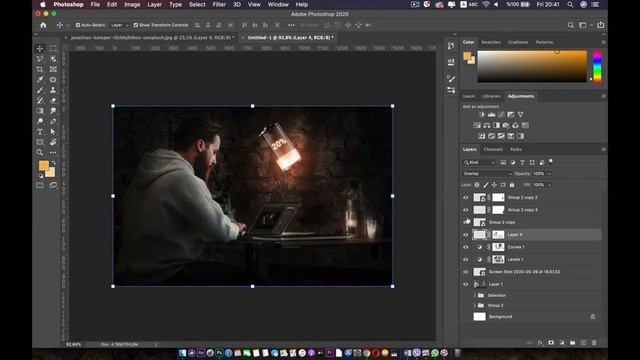The height and width of the screenshot is (360, 640).
Task: Delete layer with trash icon
Action: coord(594,343)
